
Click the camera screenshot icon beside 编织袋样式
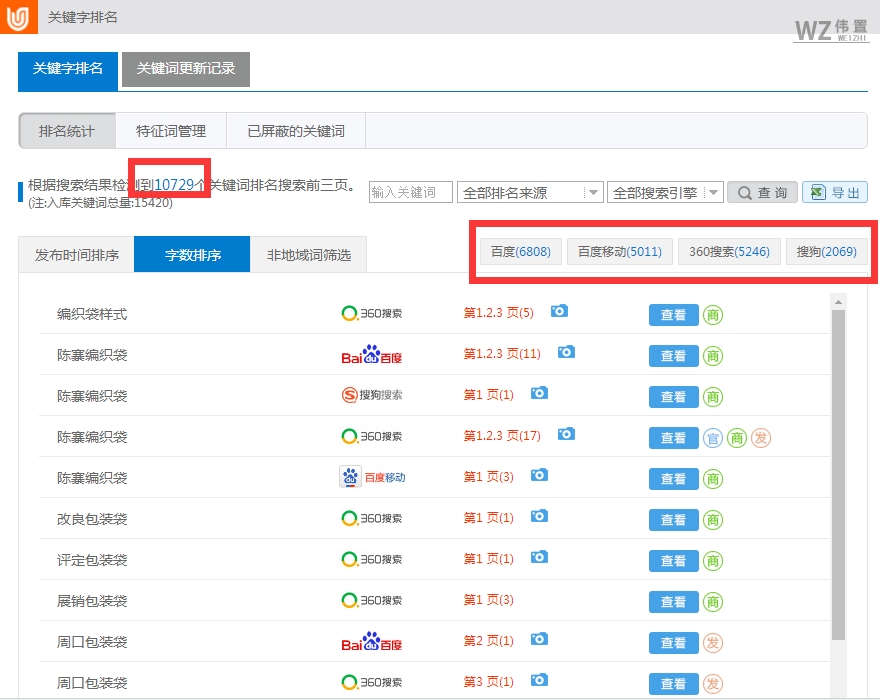point(559,311)
